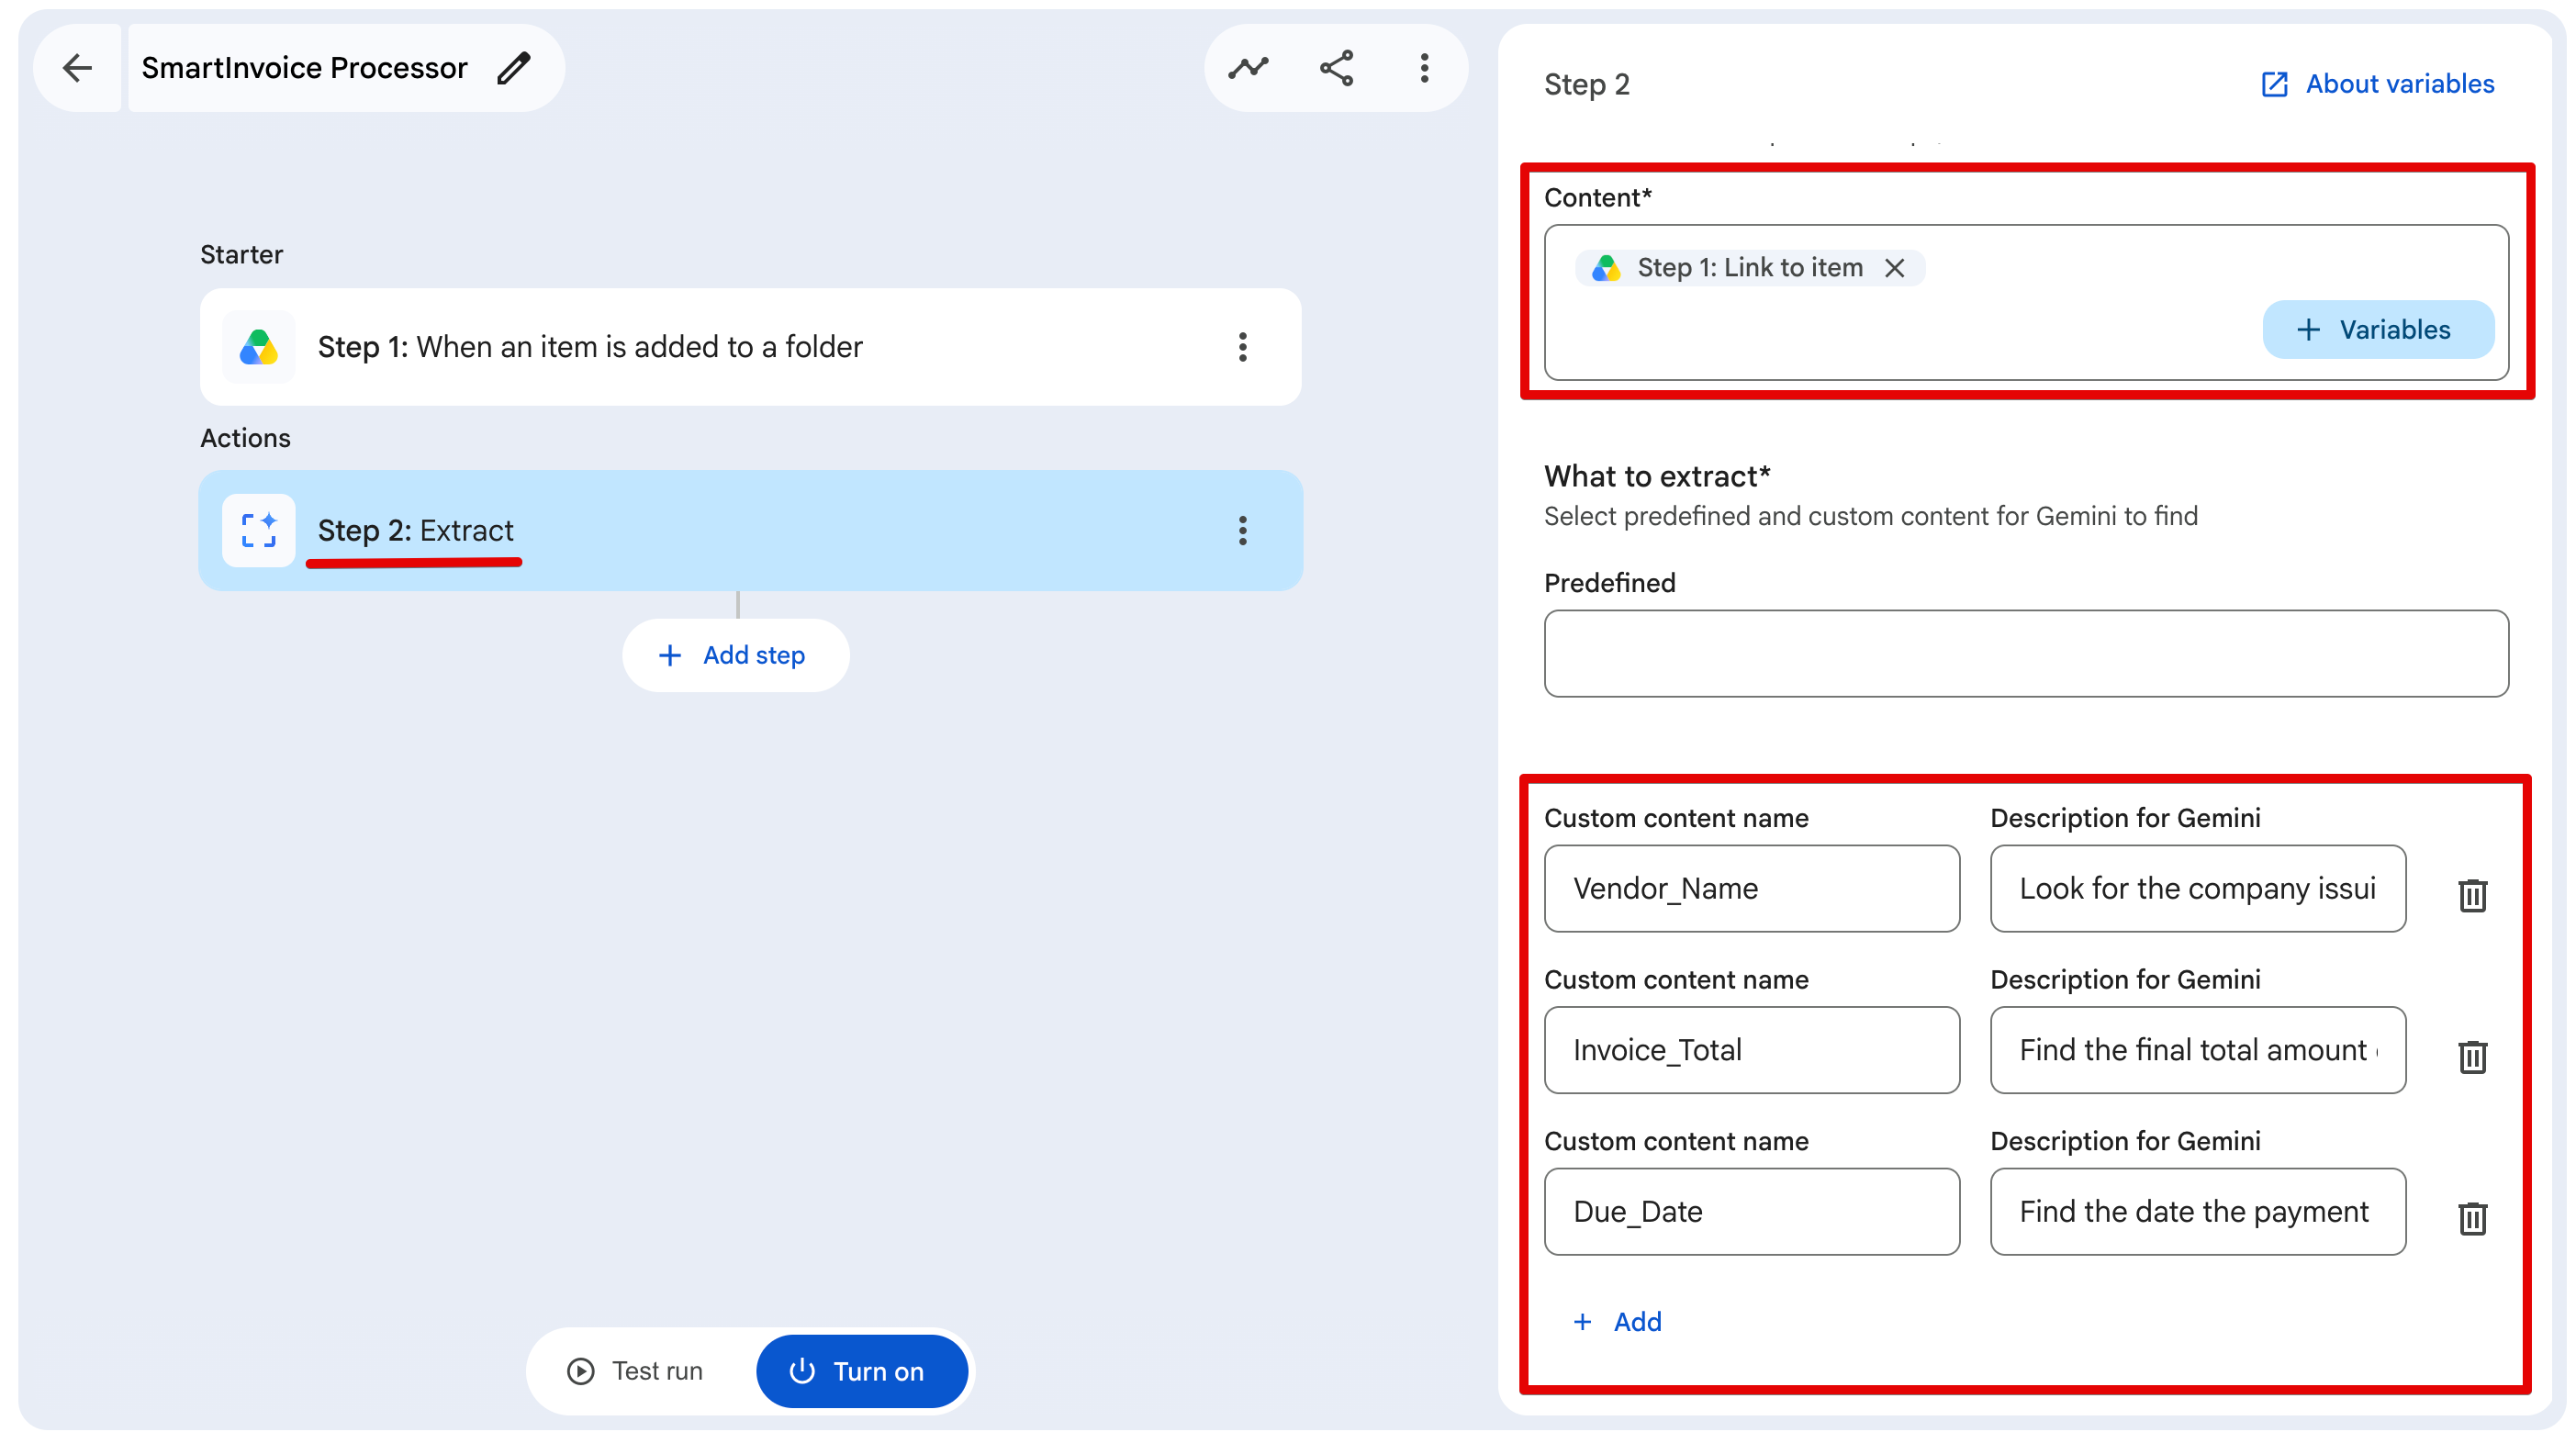Image resolution: width=2576 pixels, height=1443 pixels.
Task: Add a new step
Action: coord(736,655)
